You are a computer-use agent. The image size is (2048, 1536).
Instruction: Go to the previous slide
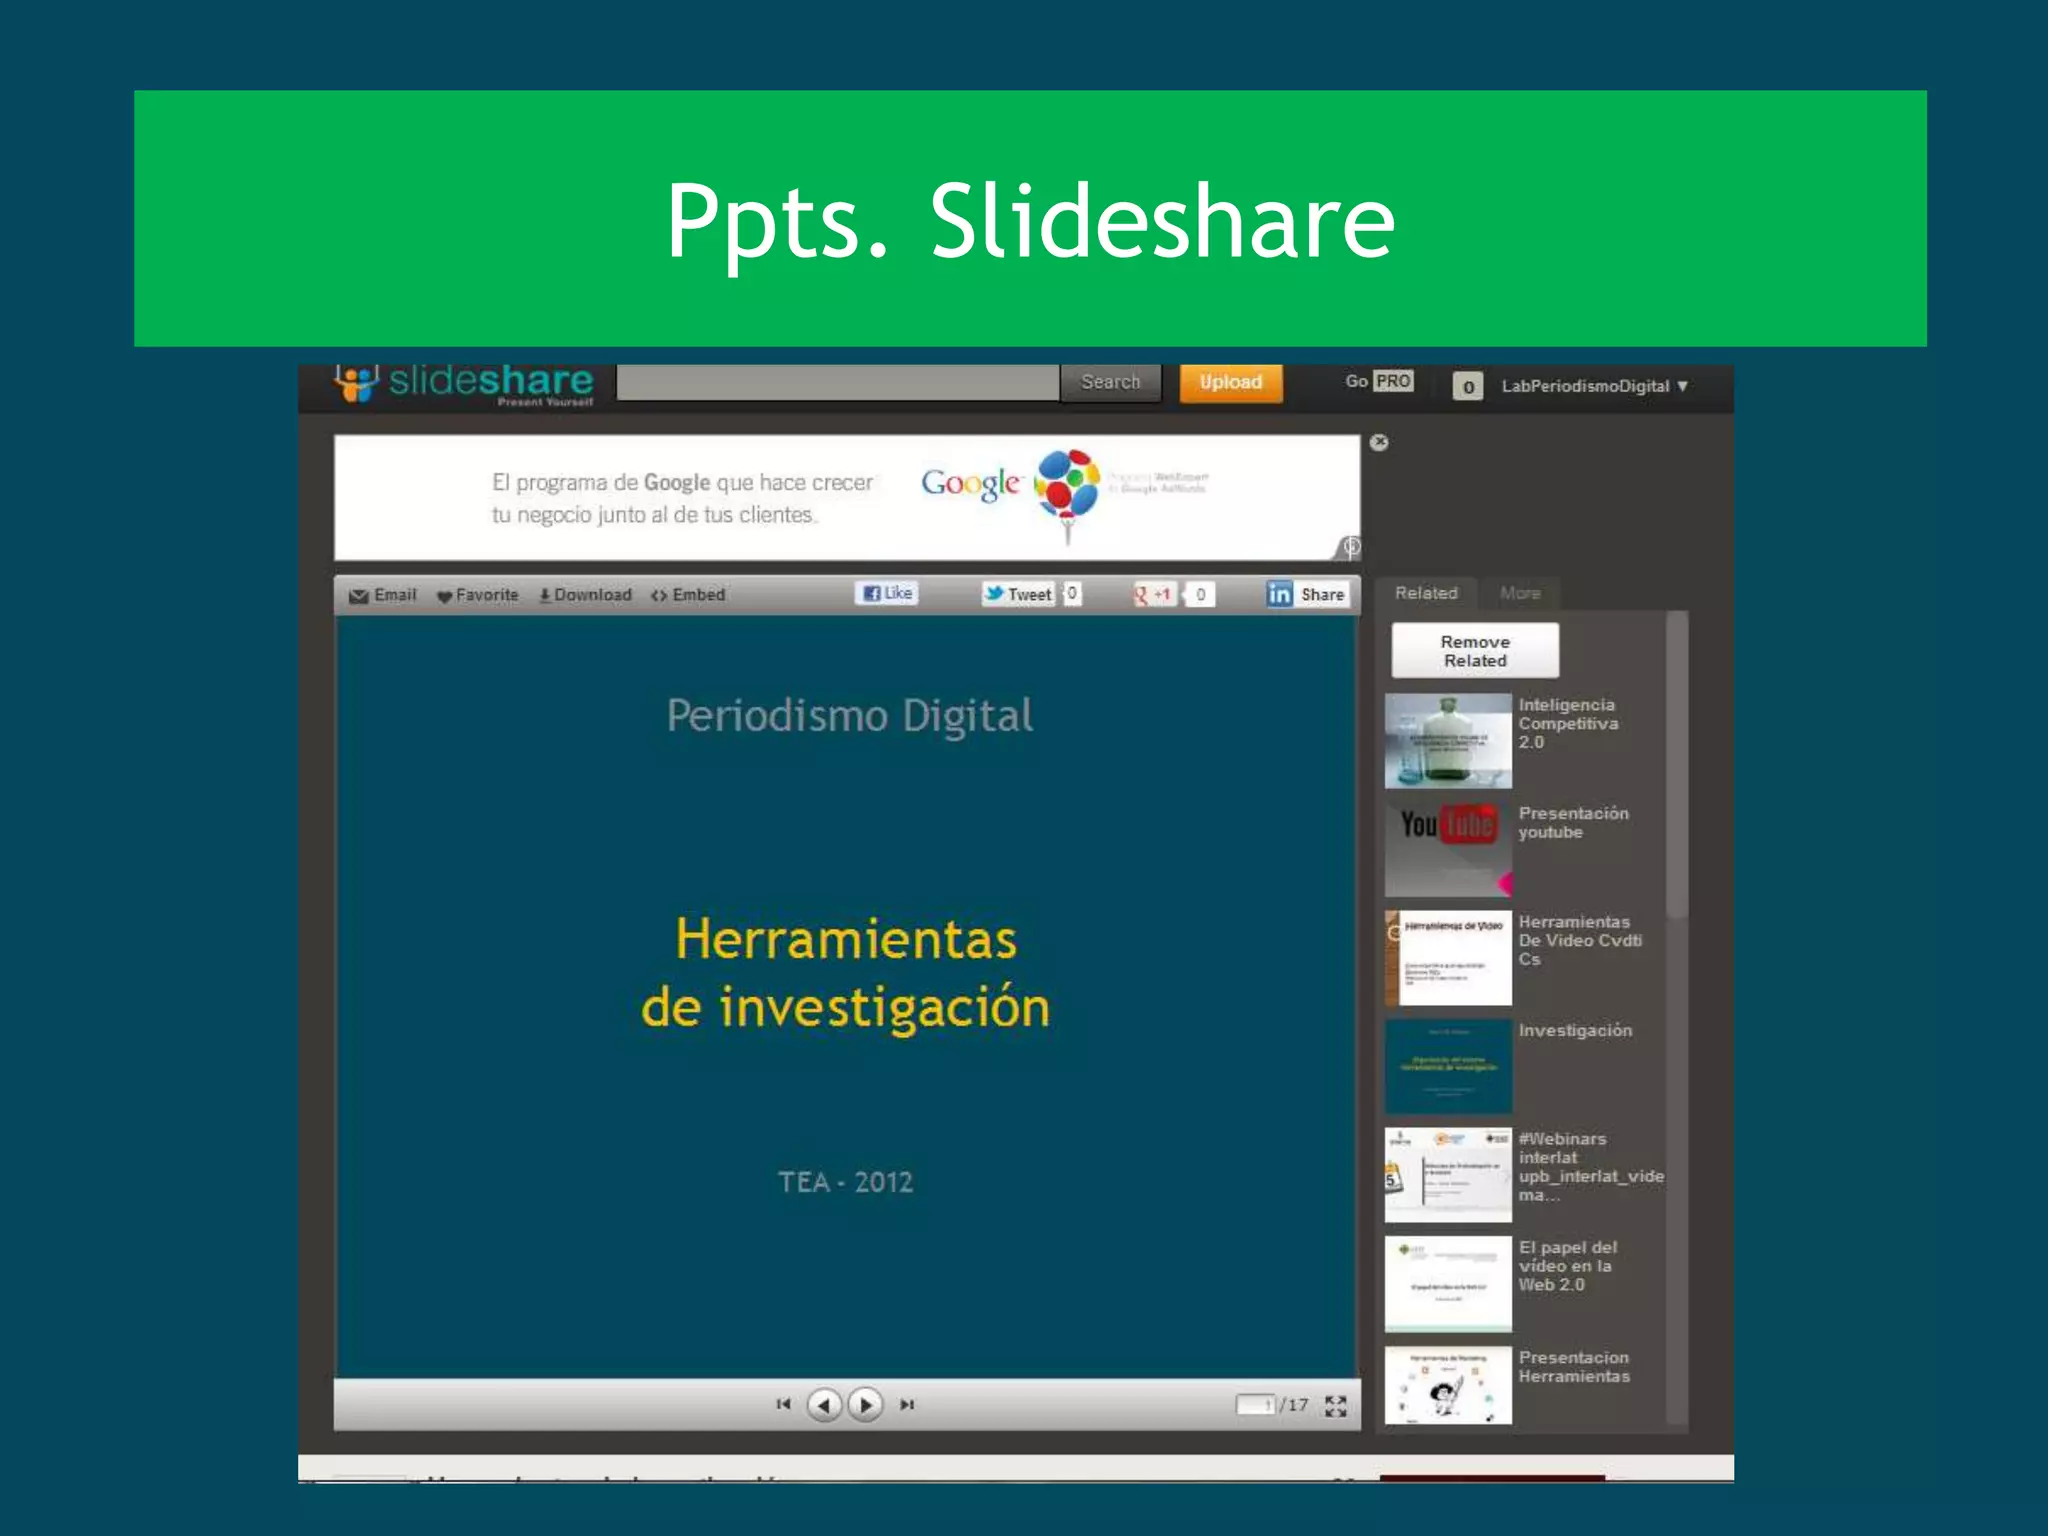click(824, 1405)
